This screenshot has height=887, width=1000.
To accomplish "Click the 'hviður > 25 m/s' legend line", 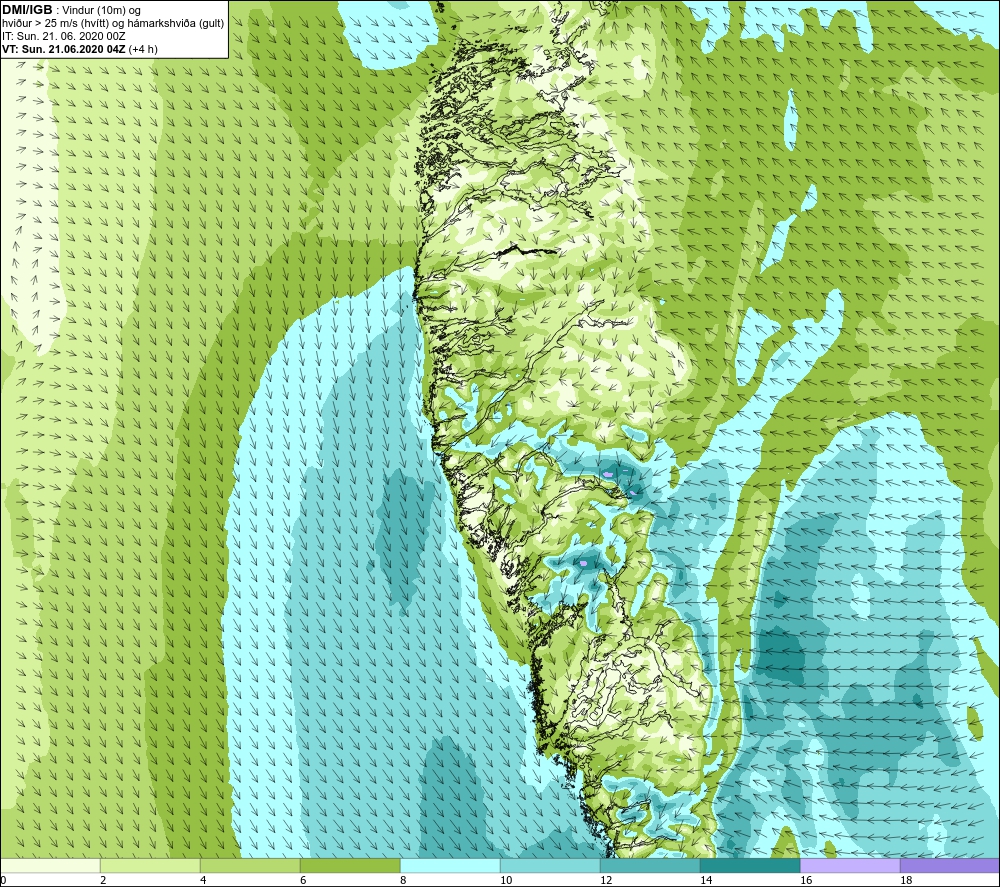I will pos(113,23).
